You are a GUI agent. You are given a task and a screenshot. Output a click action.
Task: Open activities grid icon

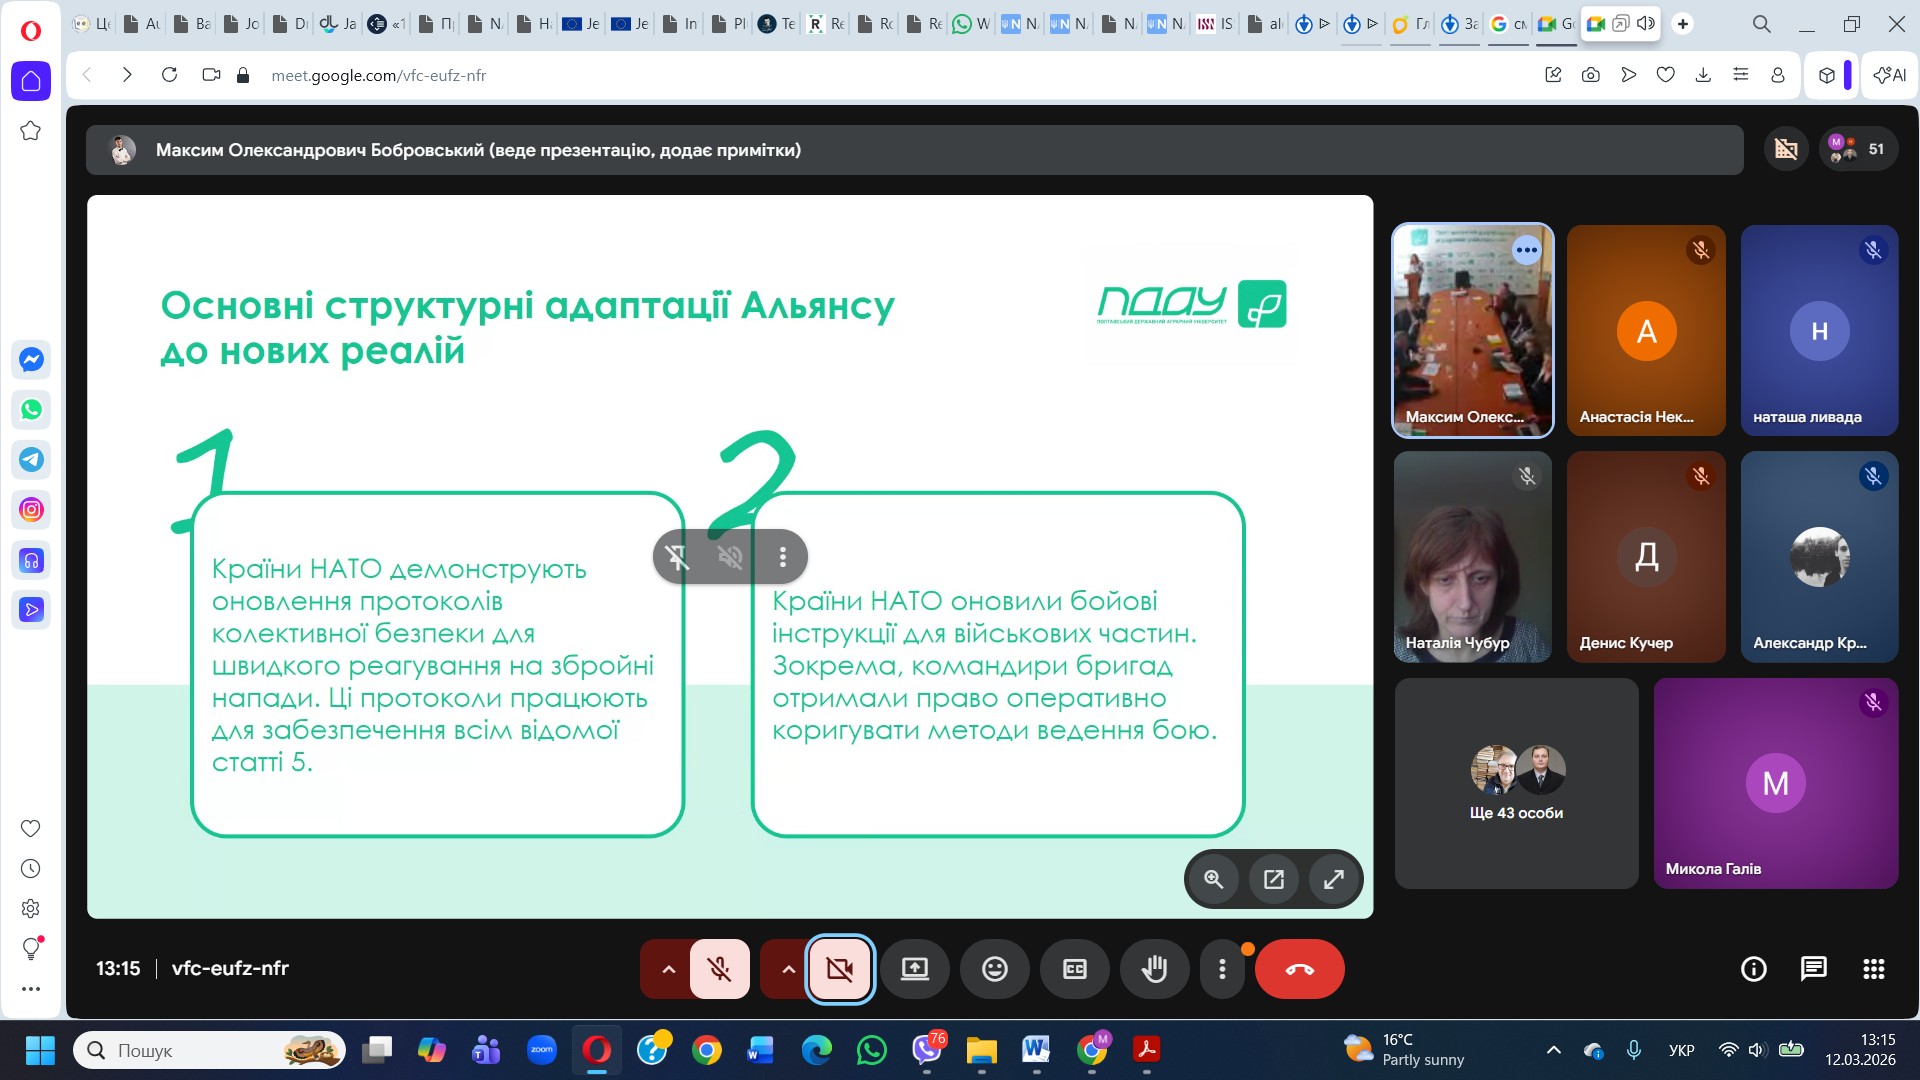point(1873,968)
